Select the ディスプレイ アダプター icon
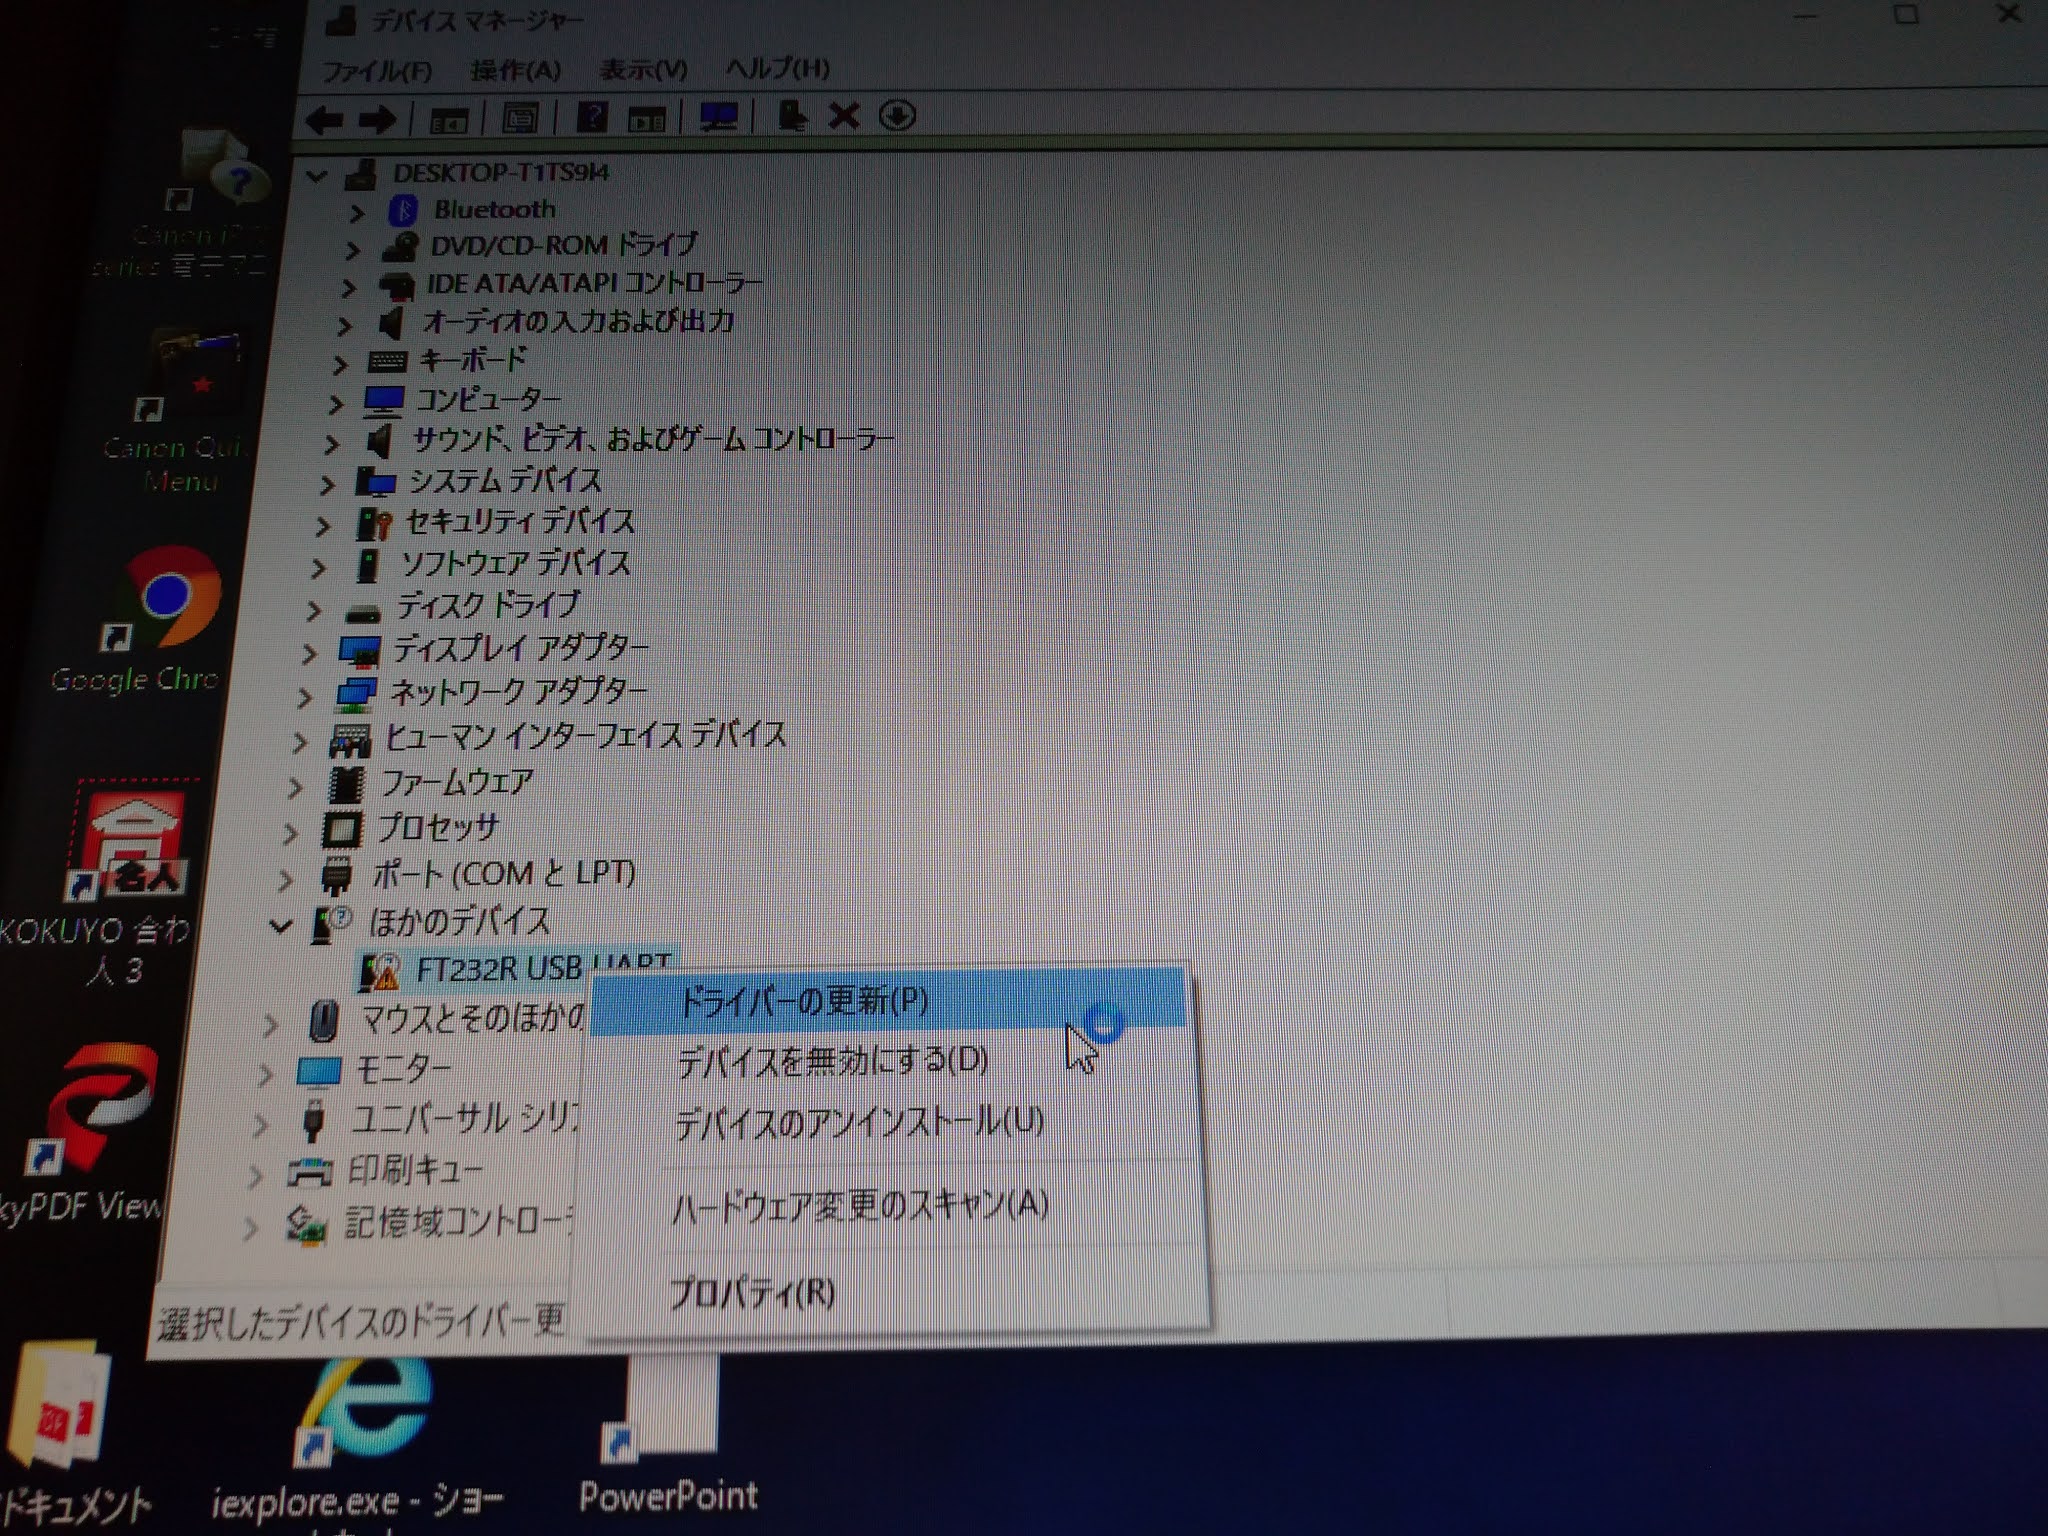 coord(360,651)
